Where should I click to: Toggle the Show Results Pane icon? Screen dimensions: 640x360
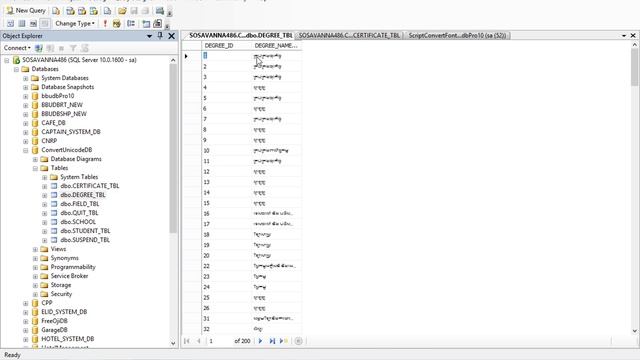click(45, 24)
